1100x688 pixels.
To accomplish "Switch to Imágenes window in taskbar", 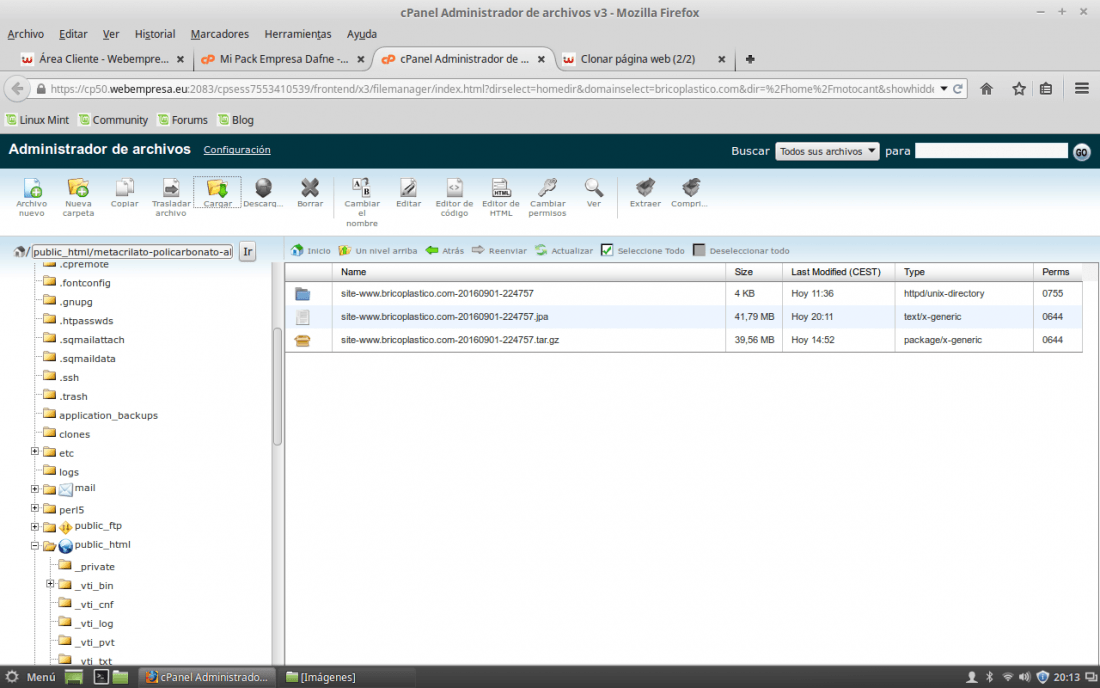I will pos(321,677).
